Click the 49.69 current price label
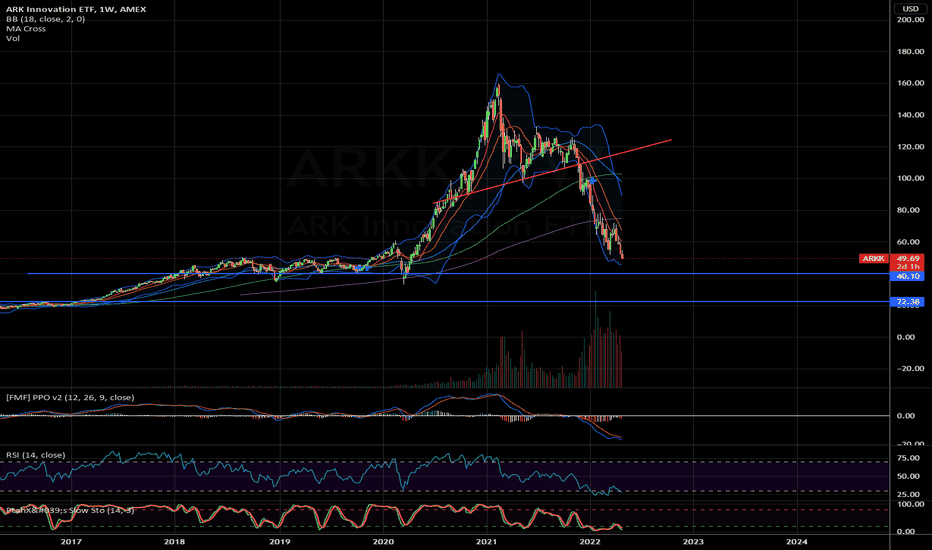Image resolution: width=932 pixels, height=550 pixels. 908,259
